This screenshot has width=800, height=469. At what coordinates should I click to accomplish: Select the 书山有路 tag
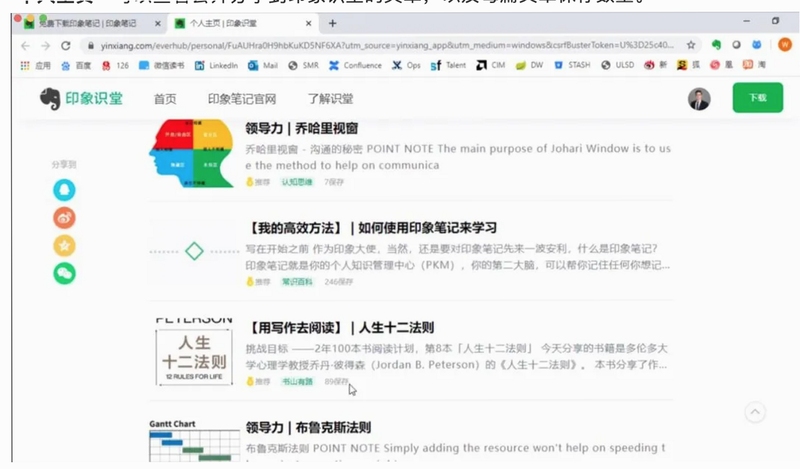tap(297, 382)
